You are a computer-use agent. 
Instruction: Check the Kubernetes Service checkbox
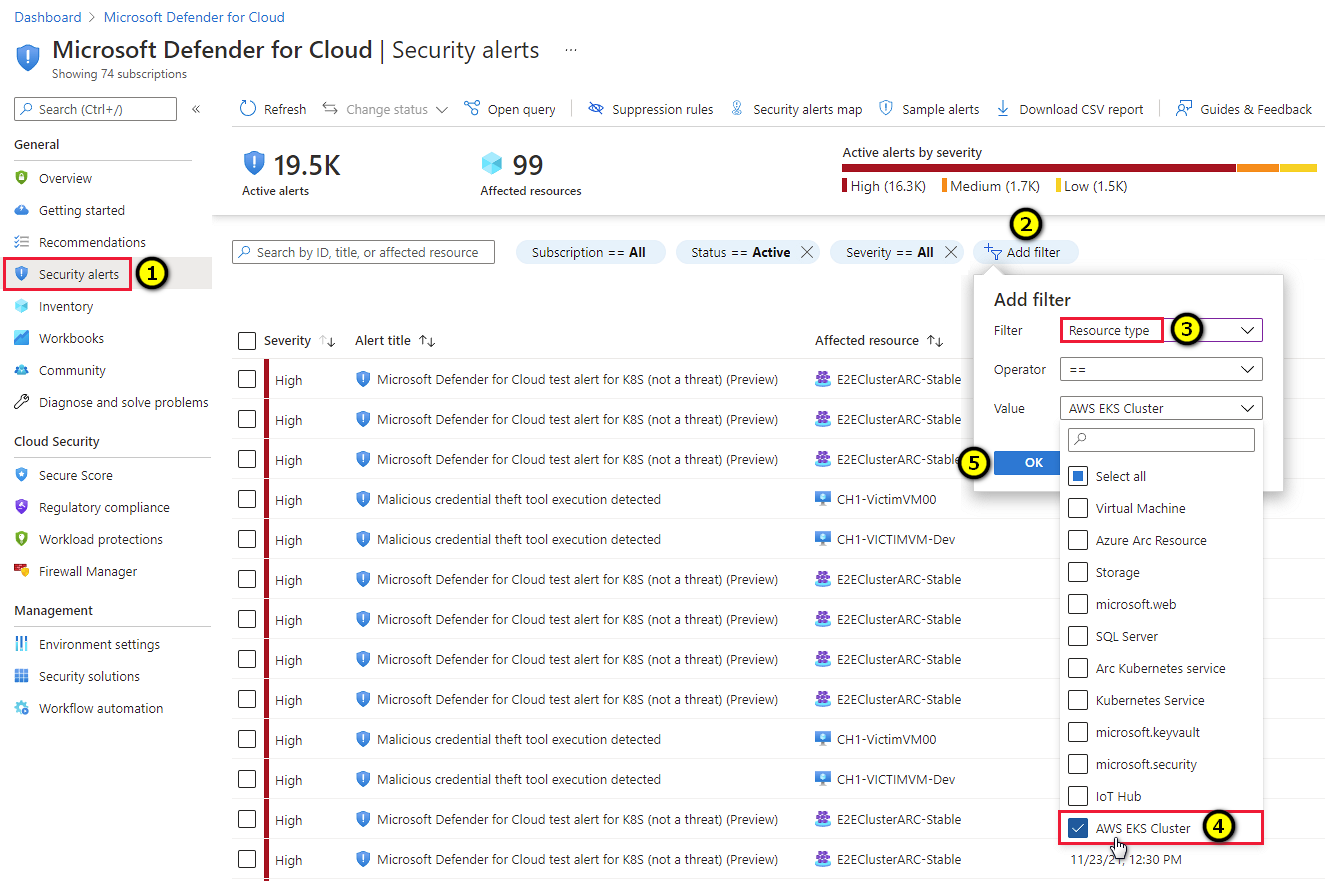1077,700
